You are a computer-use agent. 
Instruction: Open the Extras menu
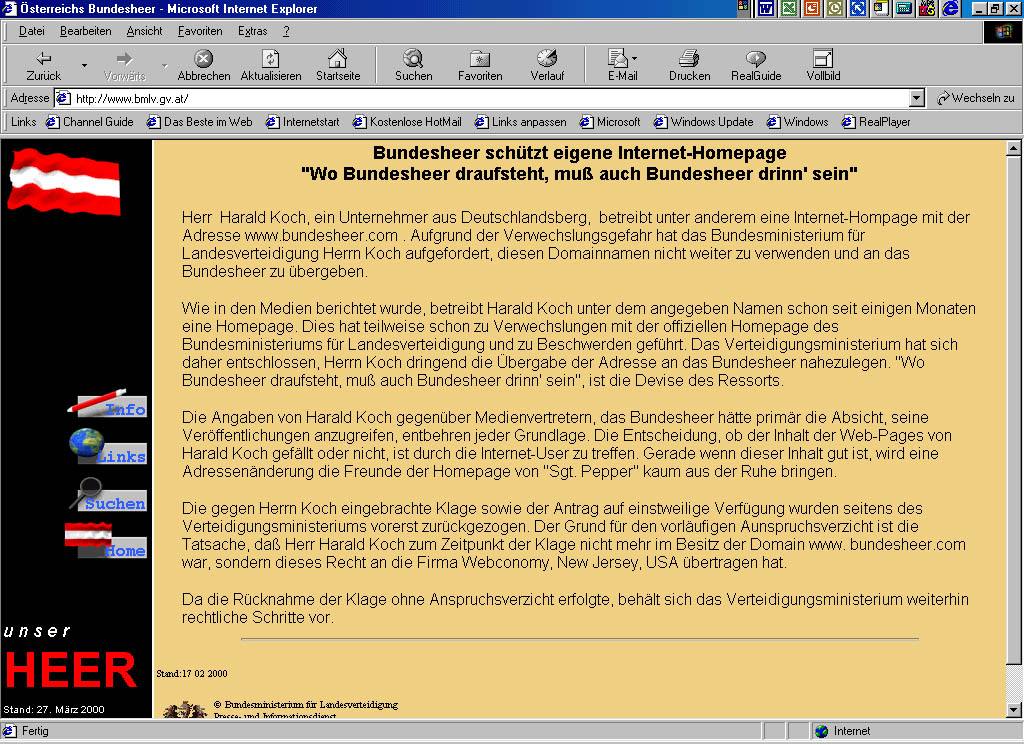point(252,31)
